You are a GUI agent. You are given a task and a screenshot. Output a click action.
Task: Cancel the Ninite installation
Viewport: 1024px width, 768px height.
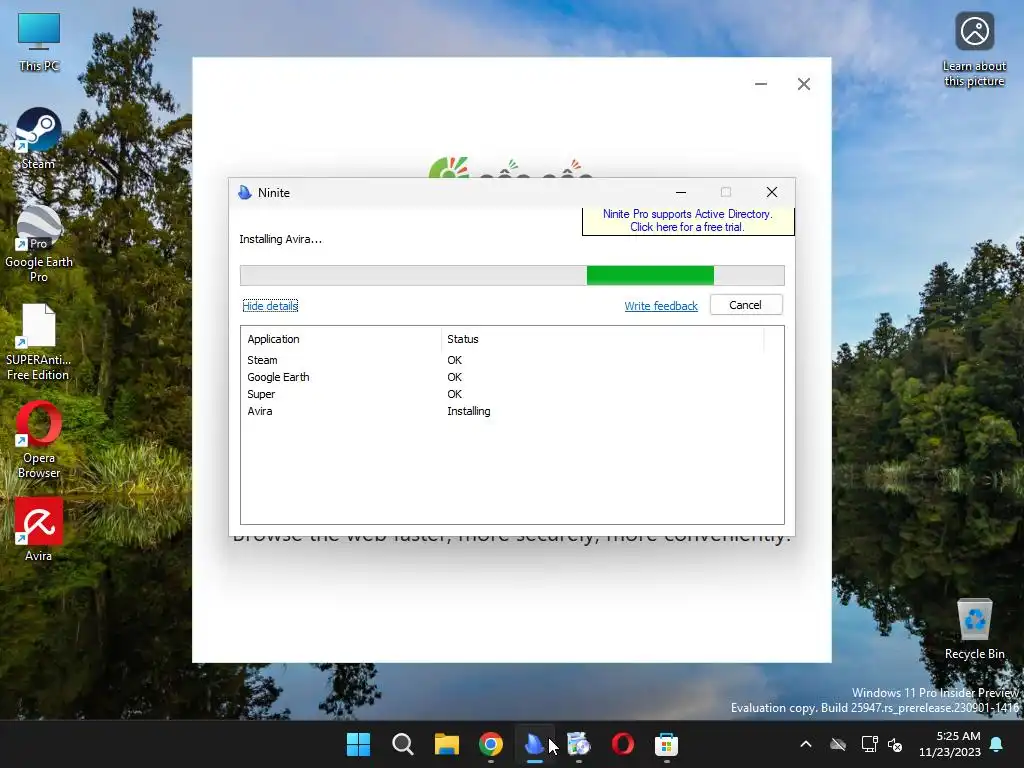tap(746, 305)
